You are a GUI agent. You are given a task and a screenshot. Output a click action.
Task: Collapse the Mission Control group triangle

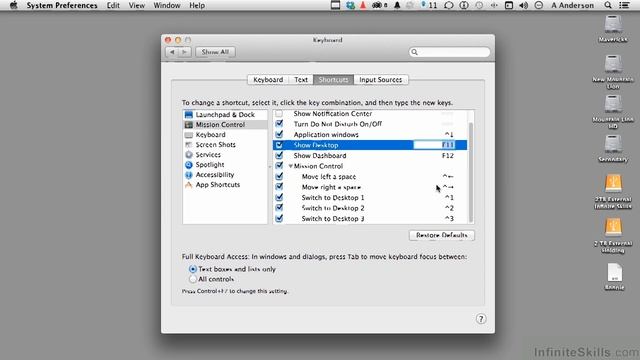point(291,166)
